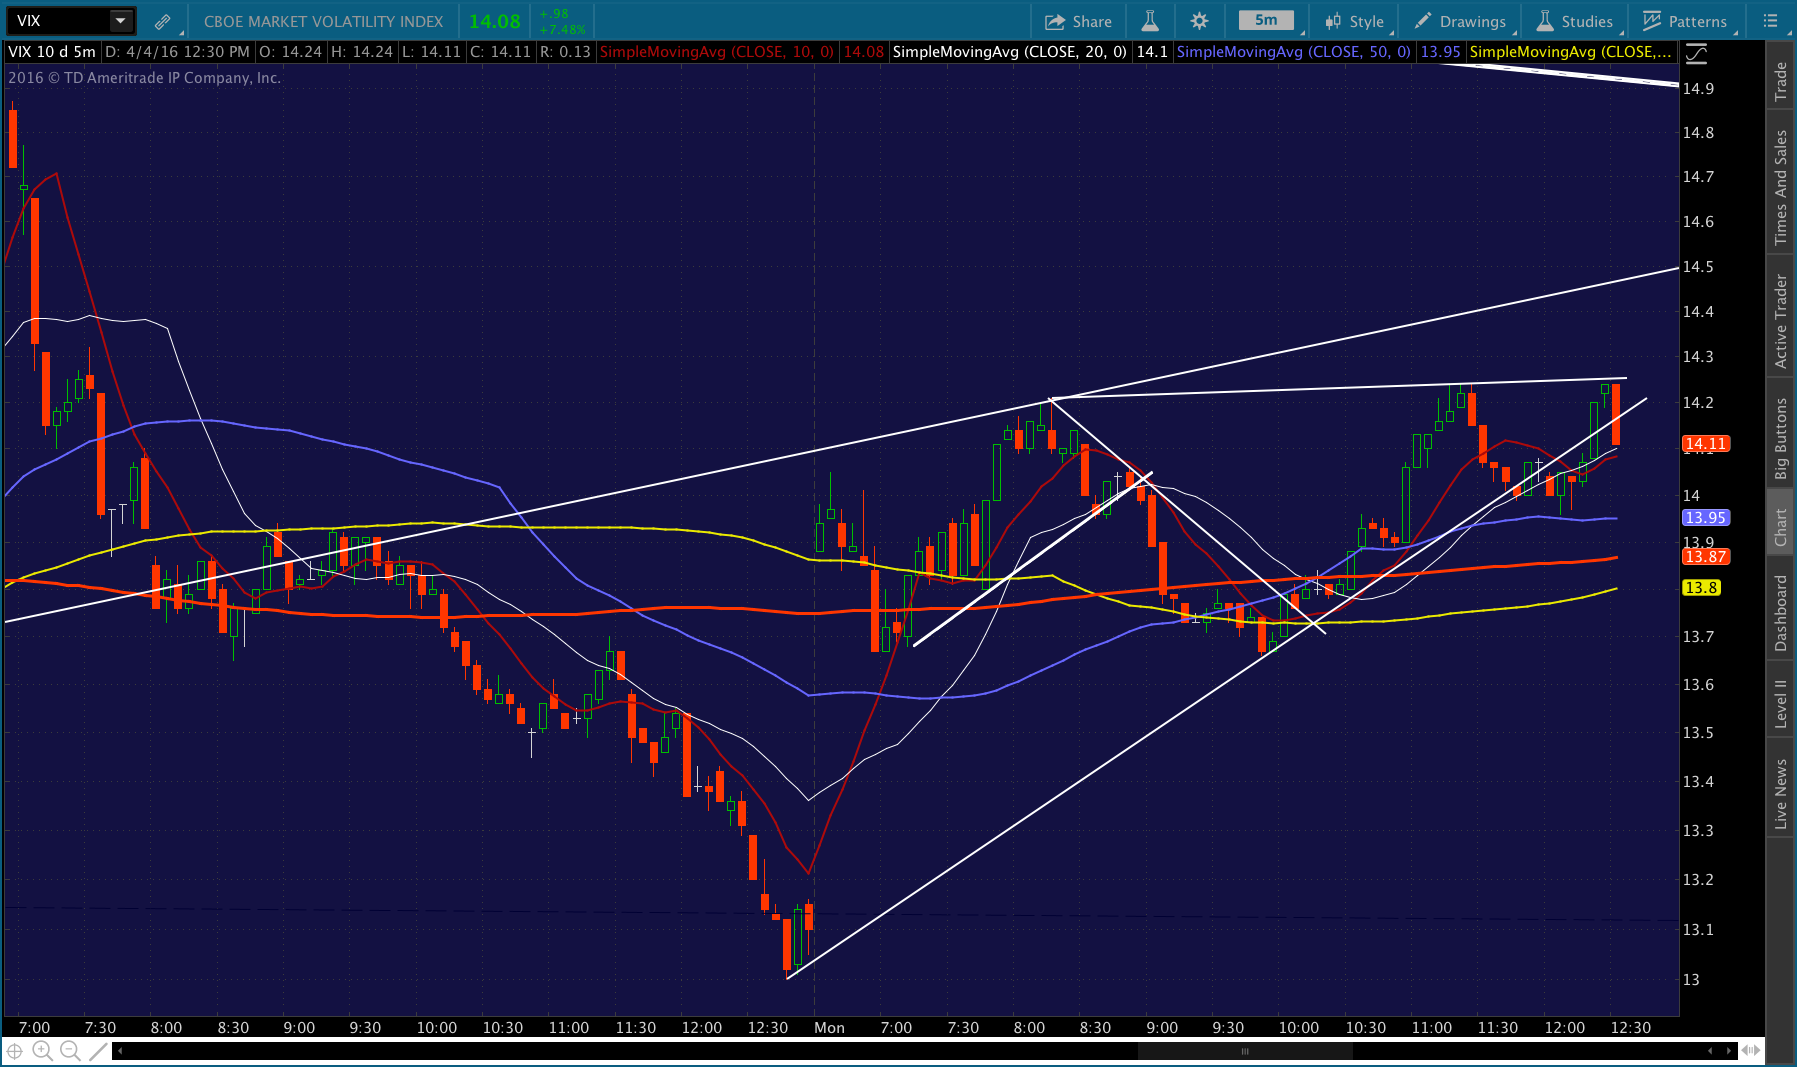This screenshot has height=1067, width=1797.
Task: Click the SimpleMovingAvg (CLOSE, 50, 0) label
Action: 1294,52
